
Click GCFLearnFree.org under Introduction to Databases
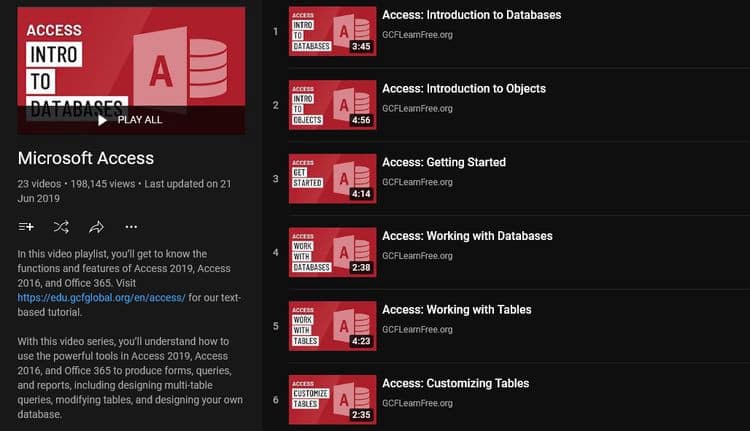418,34
